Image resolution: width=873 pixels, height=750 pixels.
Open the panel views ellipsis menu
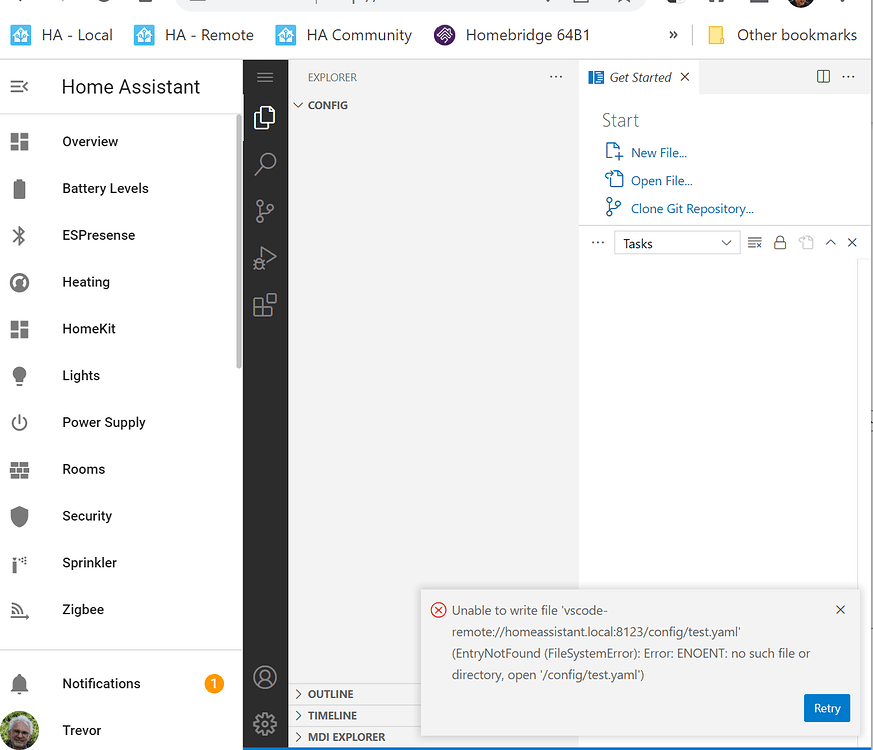point(597,243)
